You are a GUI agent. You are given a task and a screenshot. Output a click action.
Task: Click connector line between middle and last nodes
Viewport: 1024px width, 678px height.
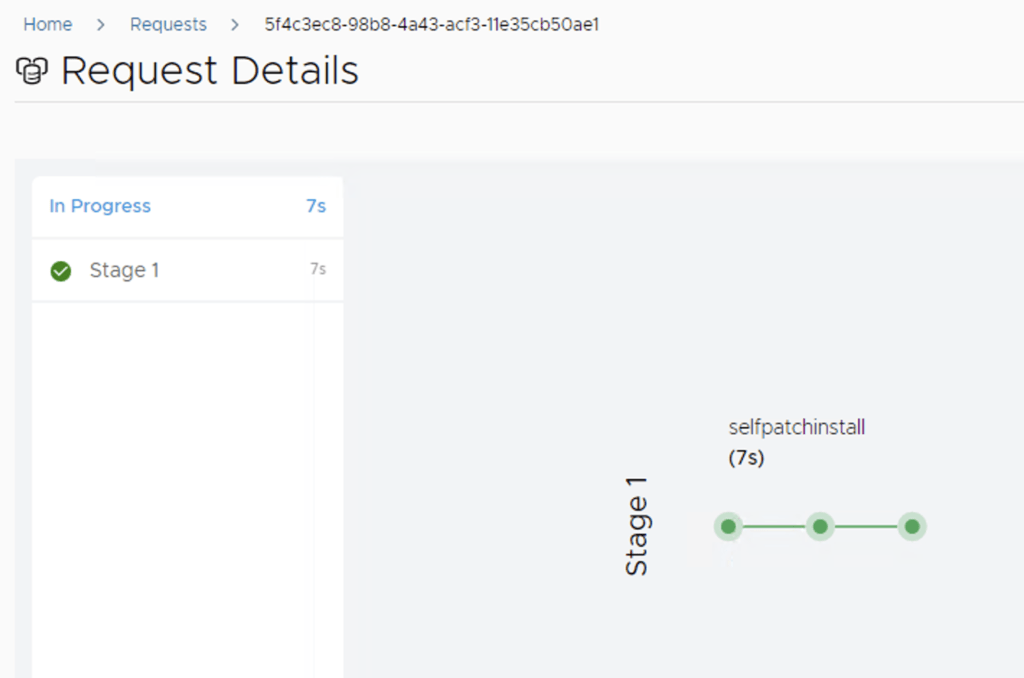866,526
